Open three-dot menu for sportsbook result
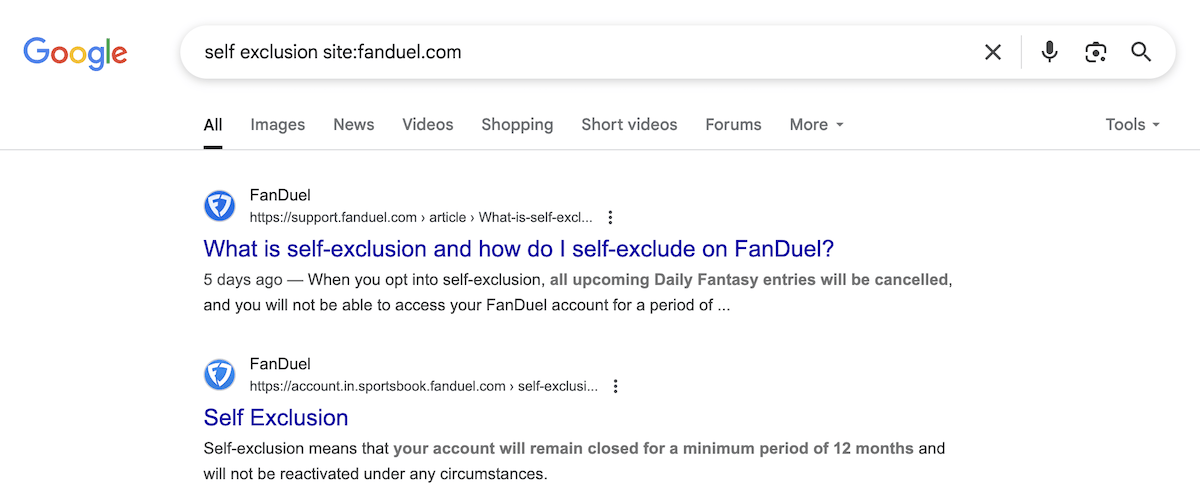 (616, 386)
